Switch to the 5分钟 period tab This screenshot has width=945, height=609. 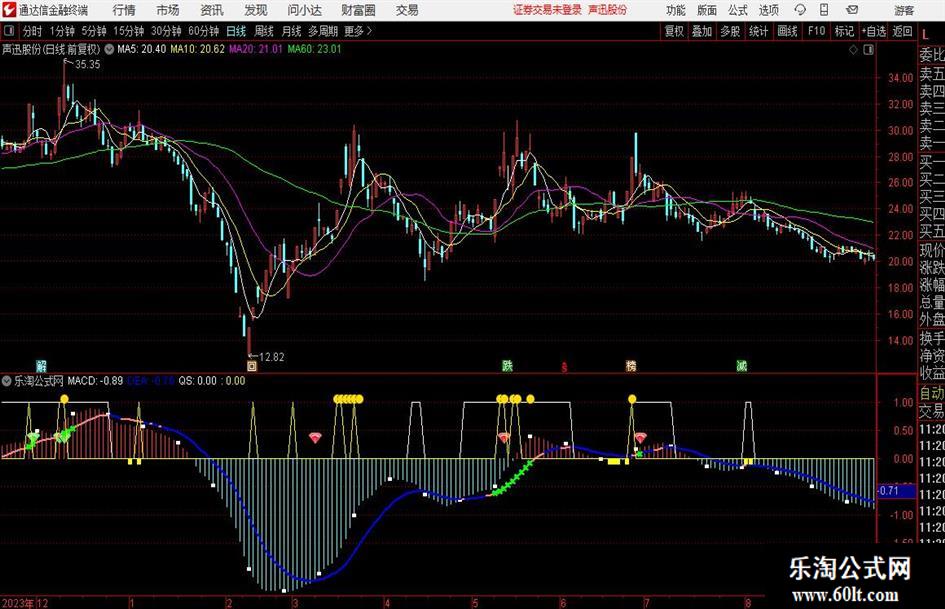pos(94,31)
